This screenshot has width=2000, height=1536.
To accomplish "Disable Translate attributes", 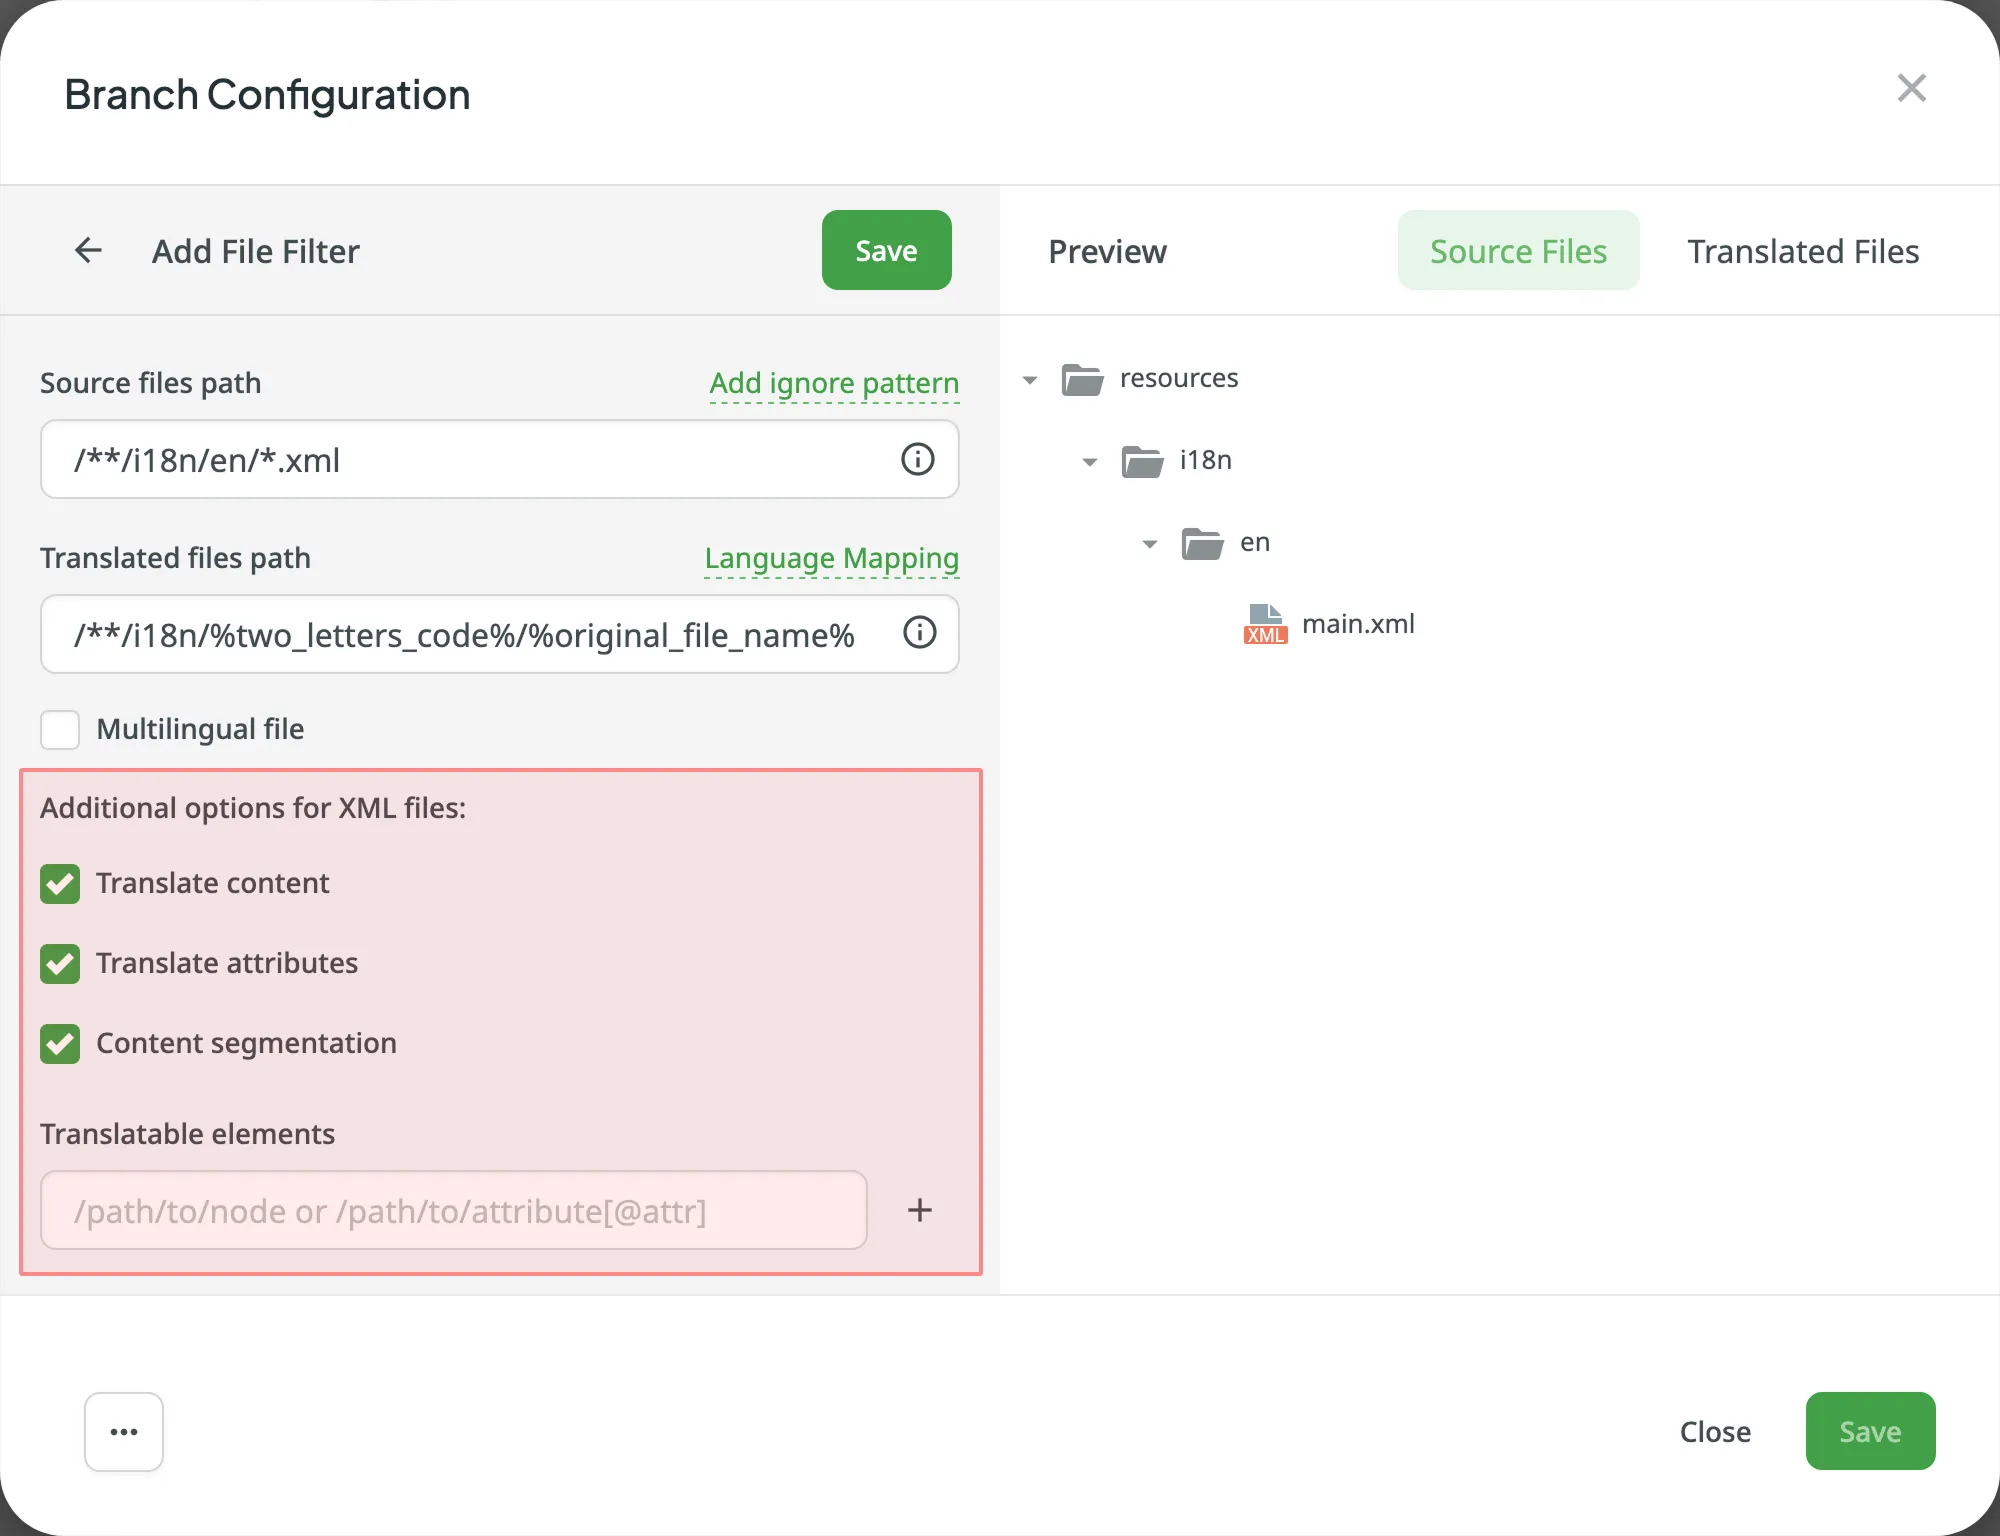I will coord(60,963).
